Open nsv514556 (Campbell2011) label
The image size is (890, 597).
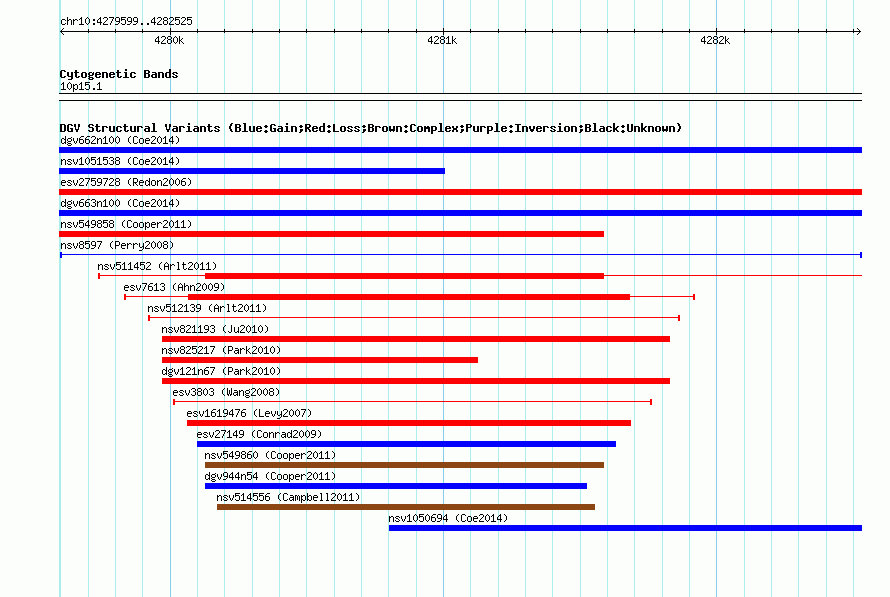[288, 497]
